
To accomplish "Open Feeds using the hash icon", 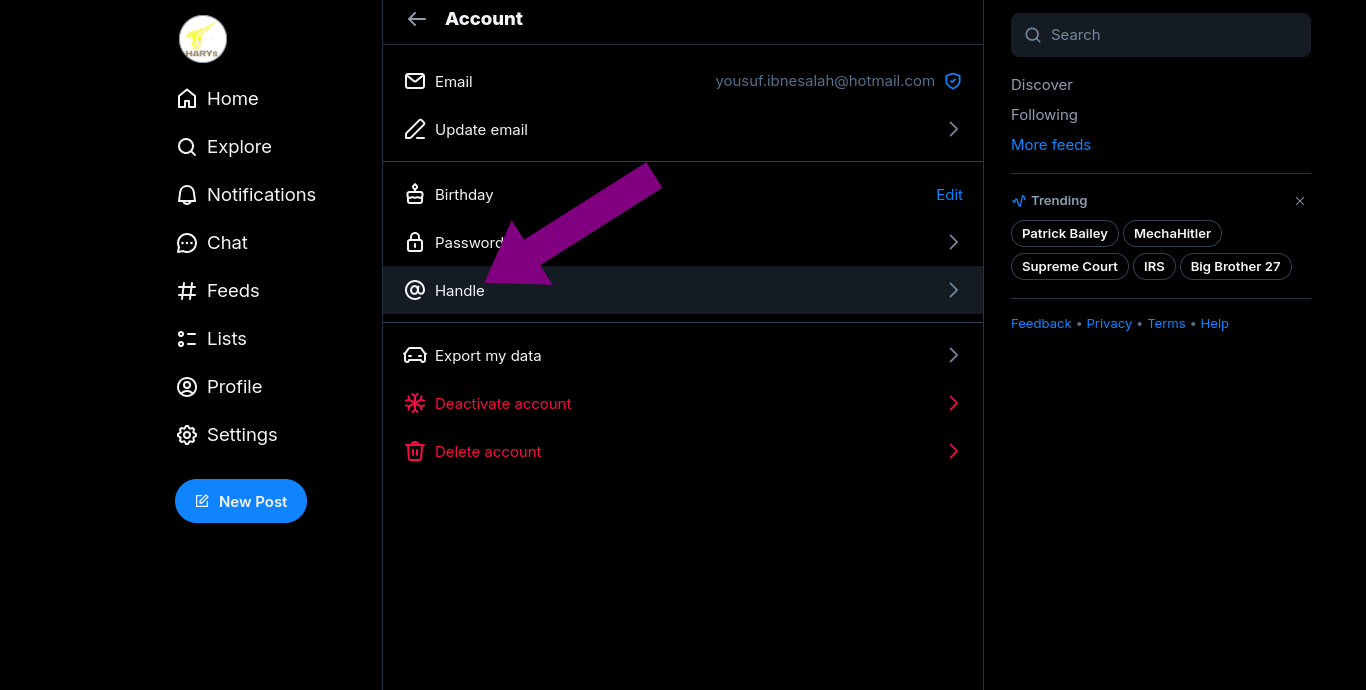I will click(187, 291).
